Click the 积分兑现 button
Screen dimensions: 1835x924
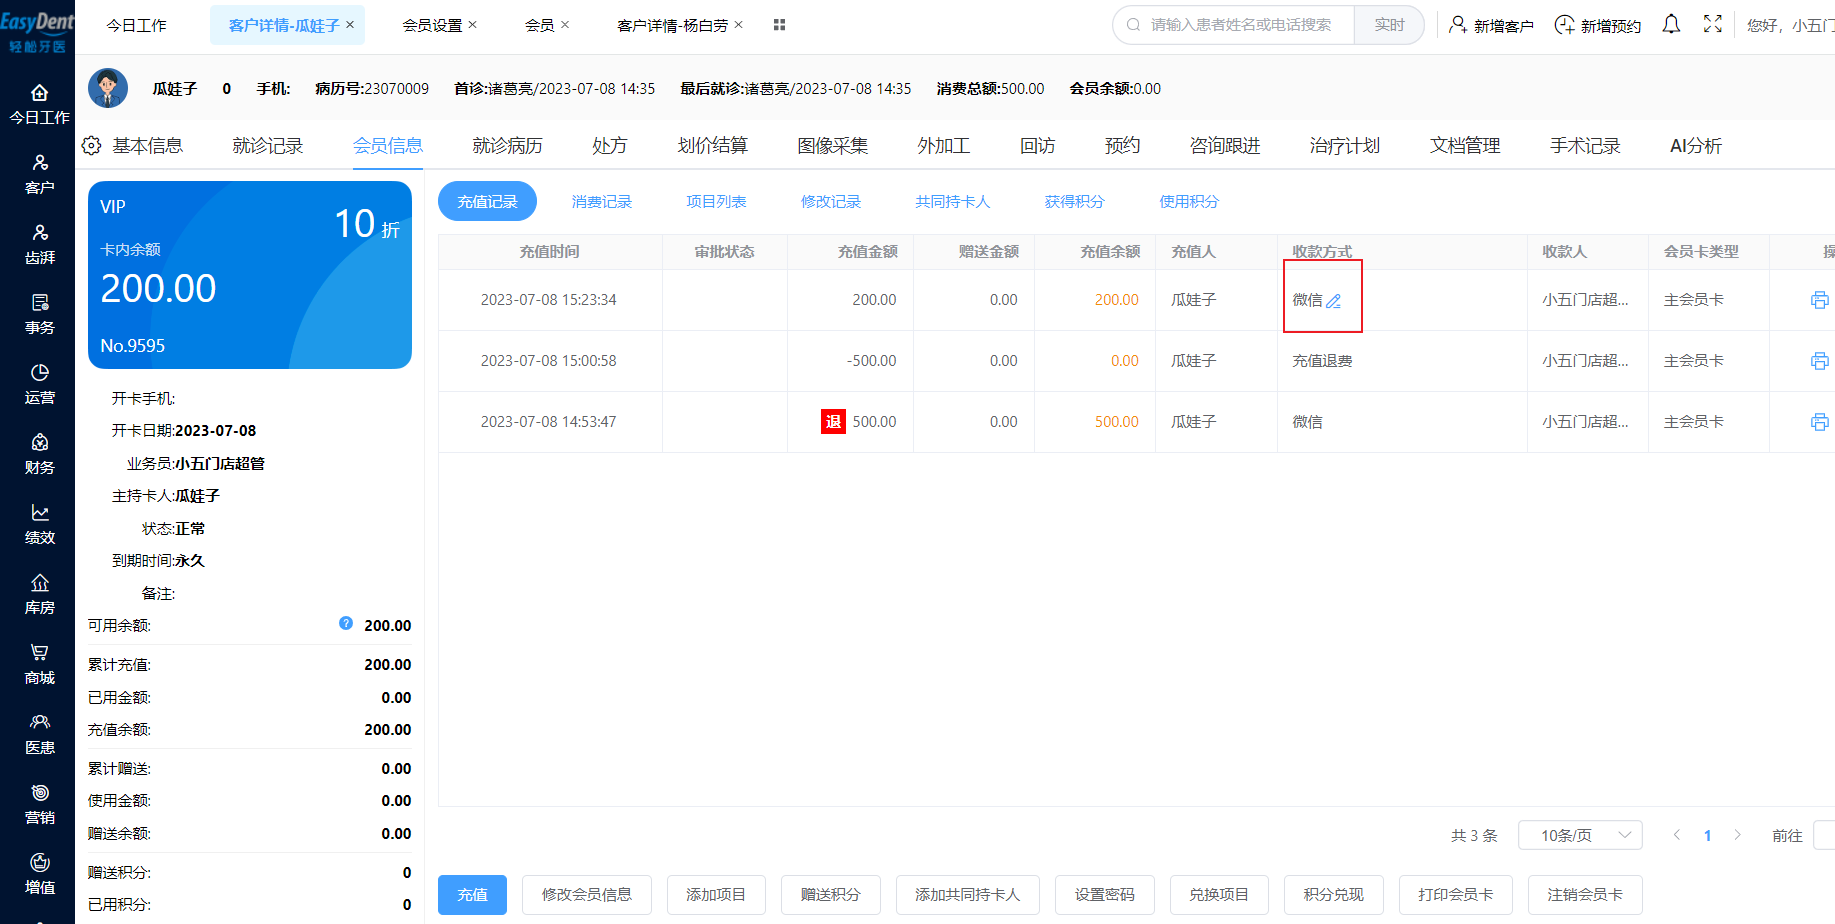click(x=1334, y=895)
